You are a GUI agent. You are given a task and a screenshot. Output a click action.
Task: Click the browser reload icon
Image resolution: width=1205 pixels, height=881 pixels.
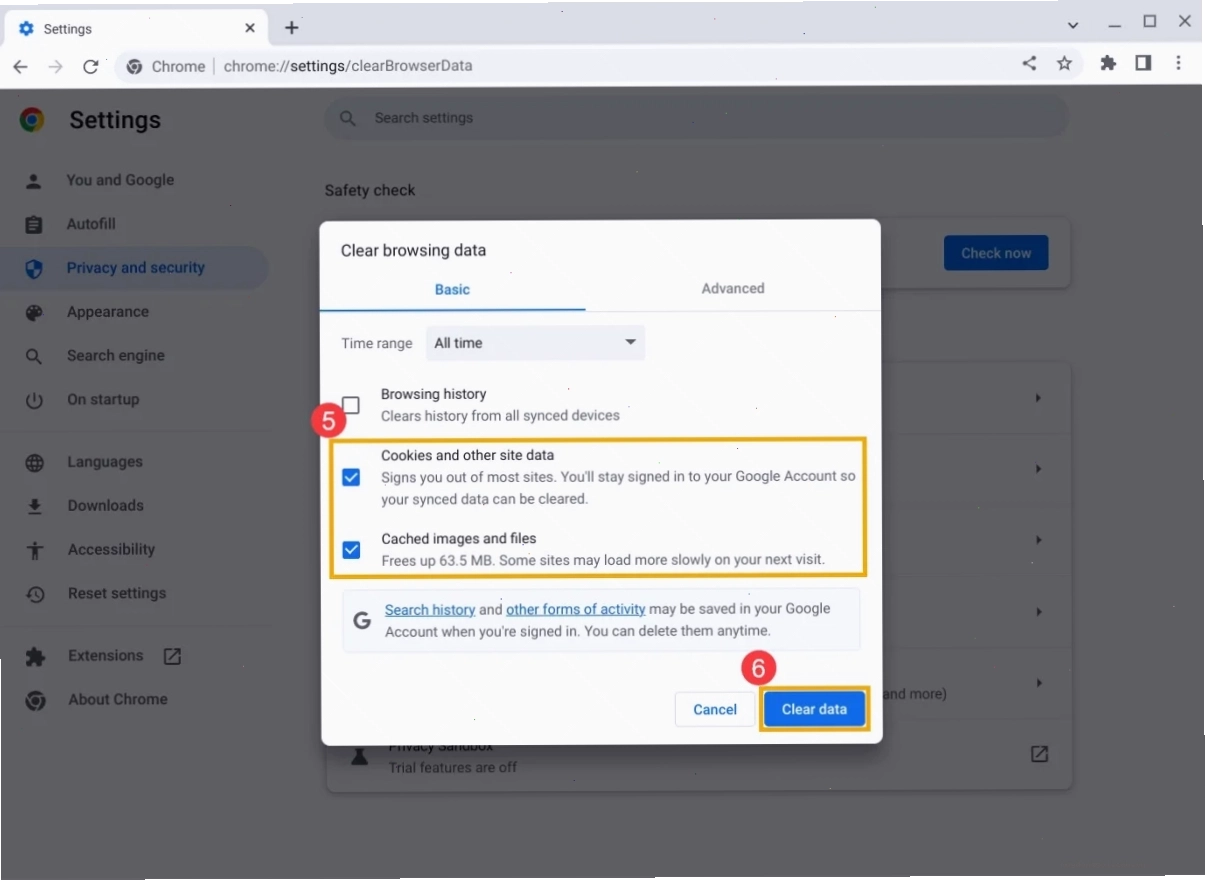tap(90, 66)
